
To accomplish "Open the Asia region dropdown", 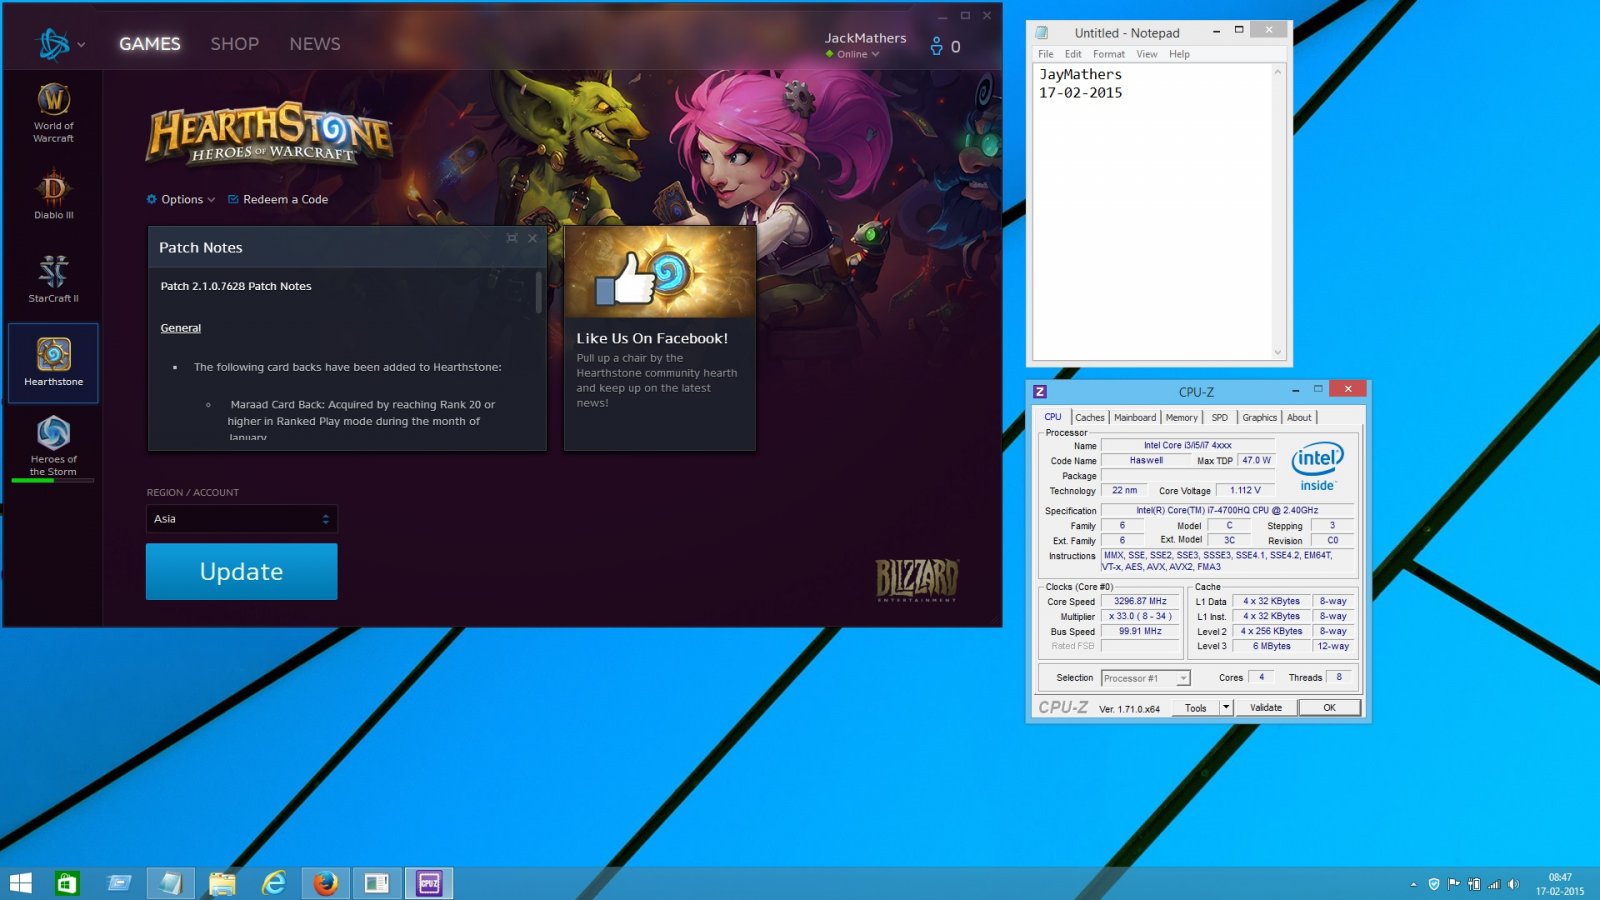I will pos(241,519).
